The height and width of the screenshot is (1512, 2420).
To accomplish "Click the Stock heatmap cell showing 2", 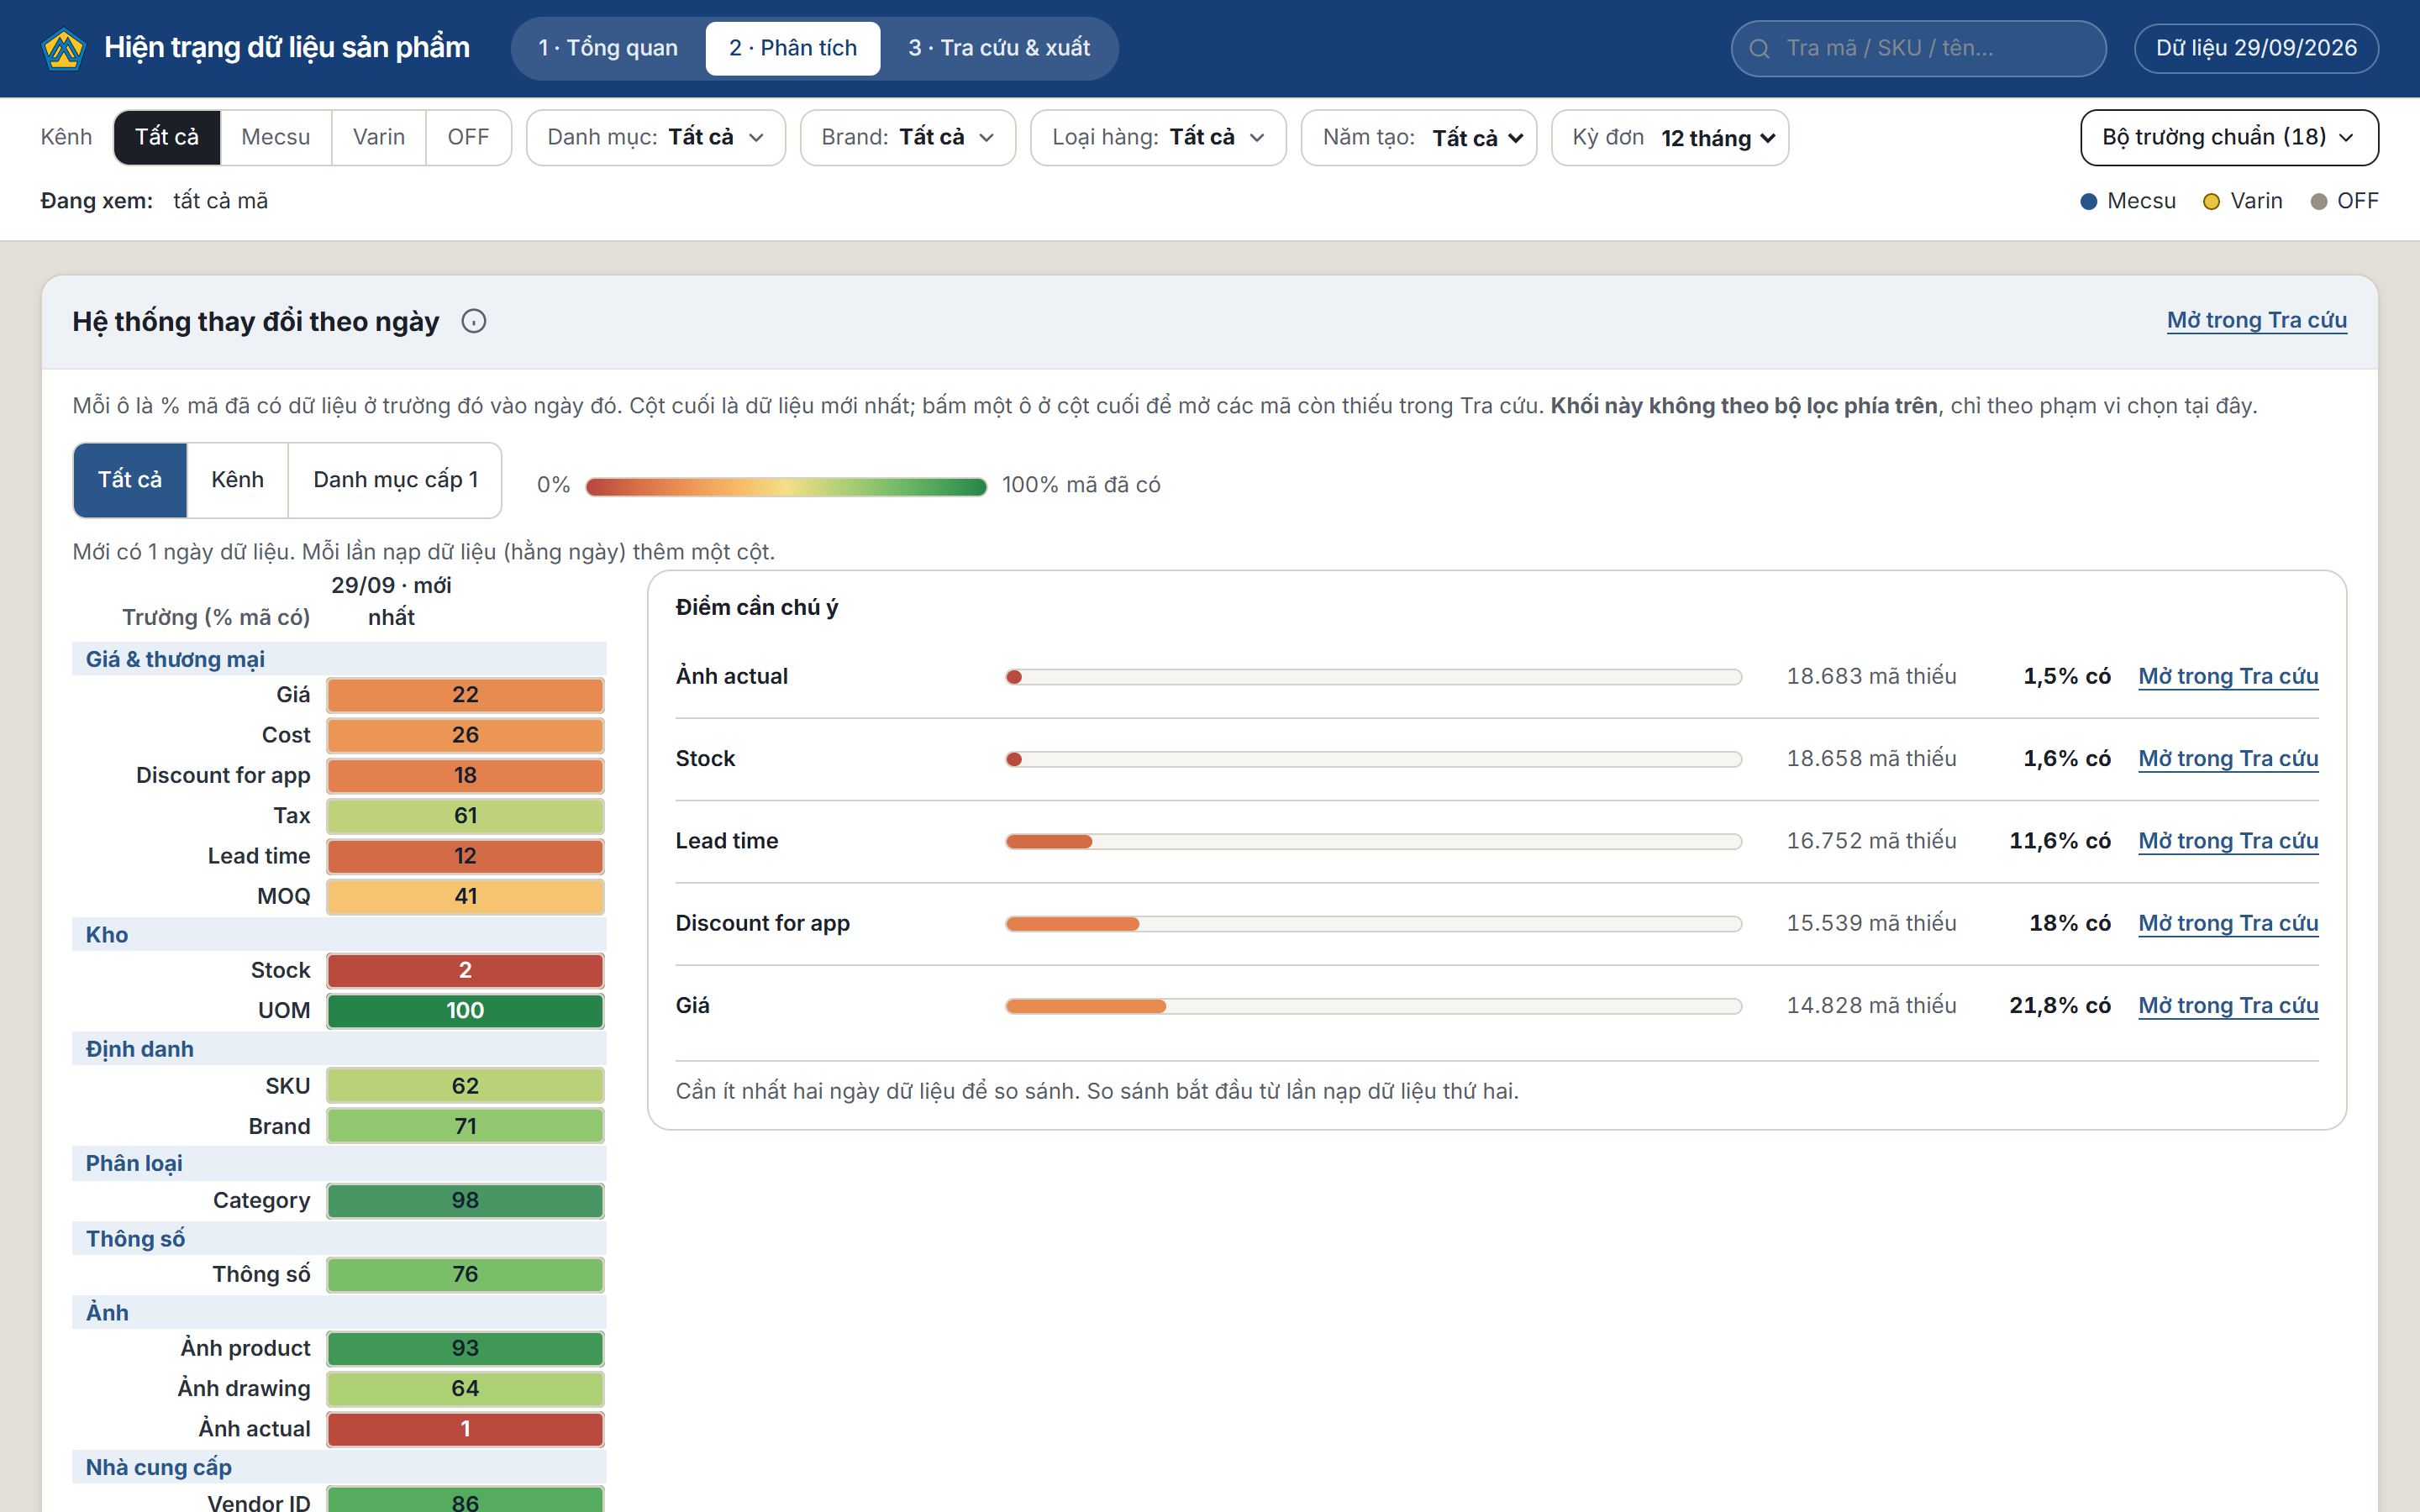I will point(465,970).
